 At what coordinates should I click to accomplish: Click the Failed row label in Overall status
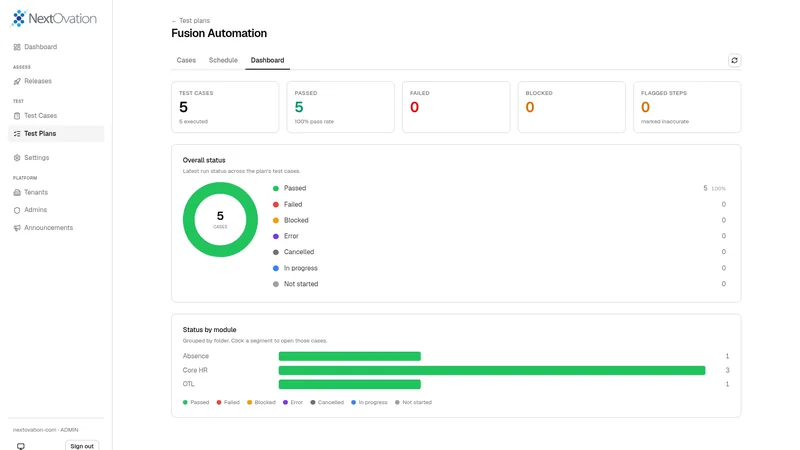[x=293, y=204]
